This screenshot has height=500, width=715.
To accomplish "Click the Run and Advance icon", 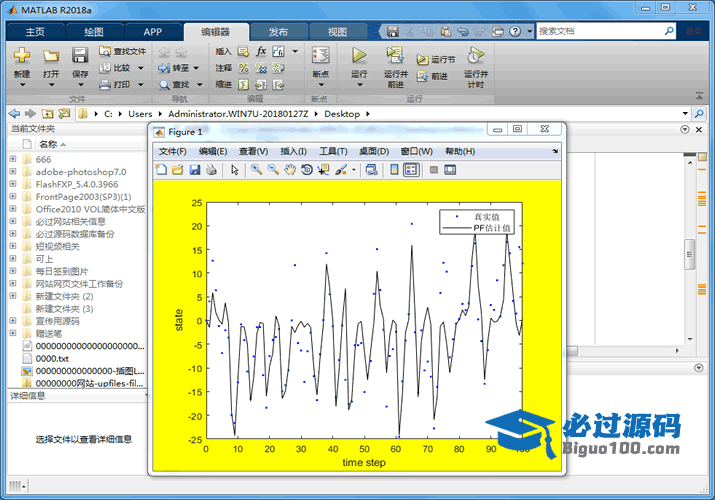I will [x=395, y=55].
